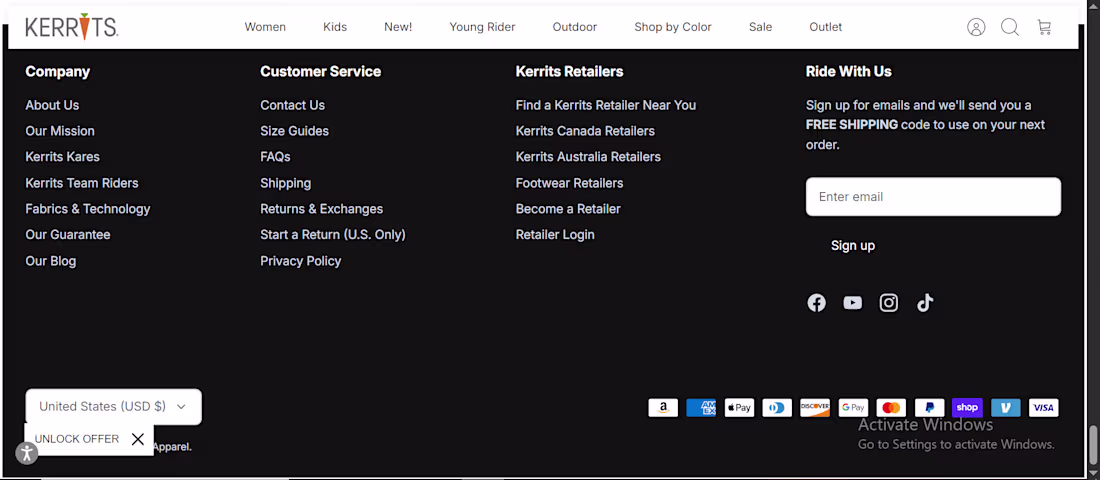Viewport: 1100px width, 480px height.
Task: Open the account profile icon
Action: point(976,27)
